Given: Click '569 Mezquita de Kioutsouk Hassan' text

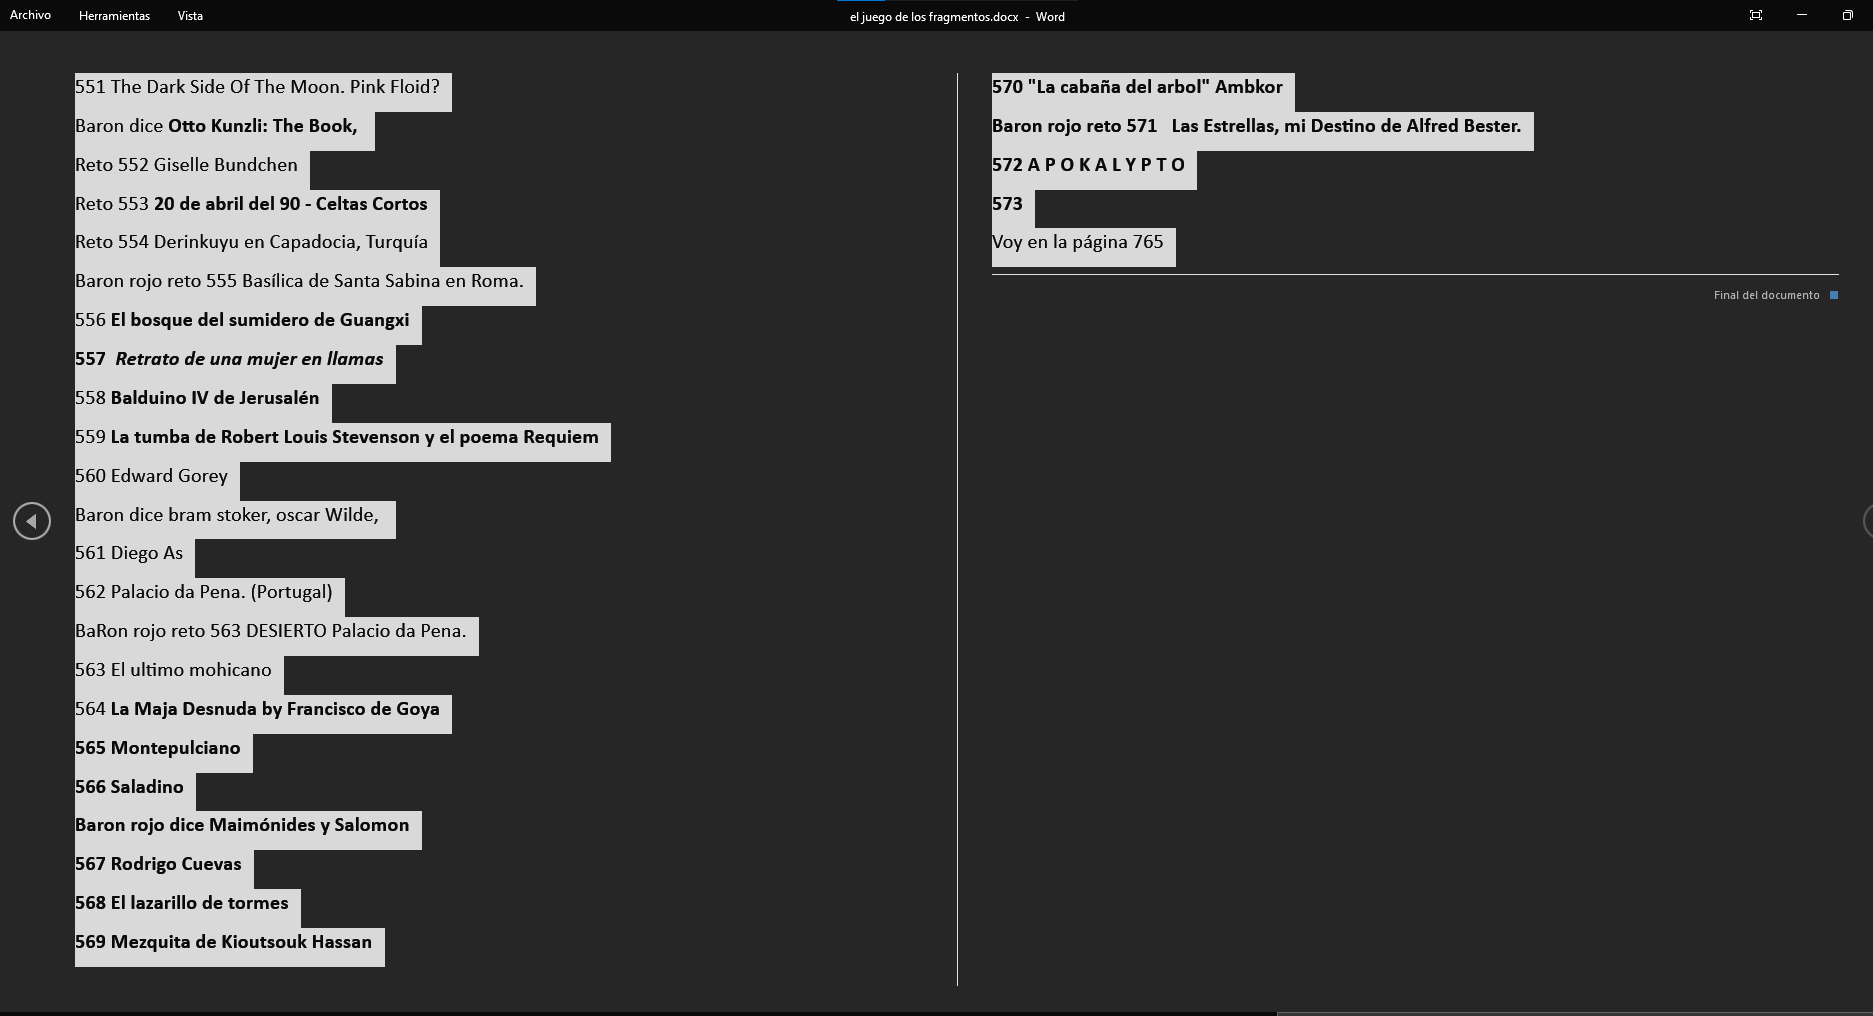Looking at the screenshot, I should coord(223,942).
